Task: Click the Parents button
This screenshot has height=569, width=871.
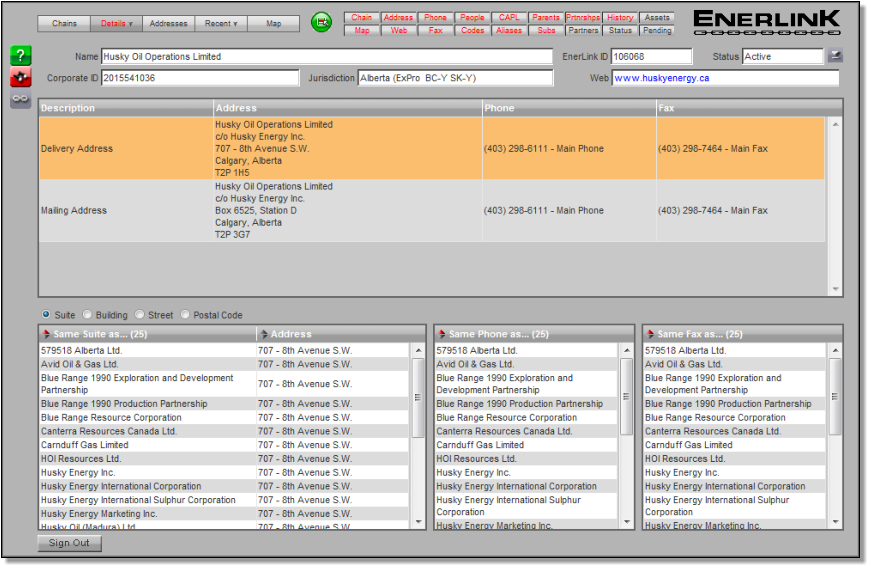Action: click(546, 17)
